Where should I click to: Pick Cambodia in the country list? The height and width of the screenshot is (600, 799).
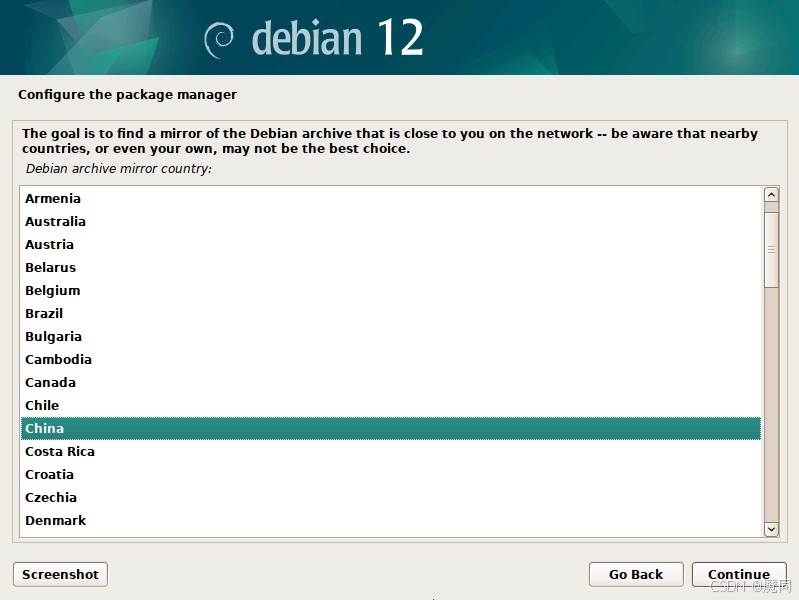391,359
